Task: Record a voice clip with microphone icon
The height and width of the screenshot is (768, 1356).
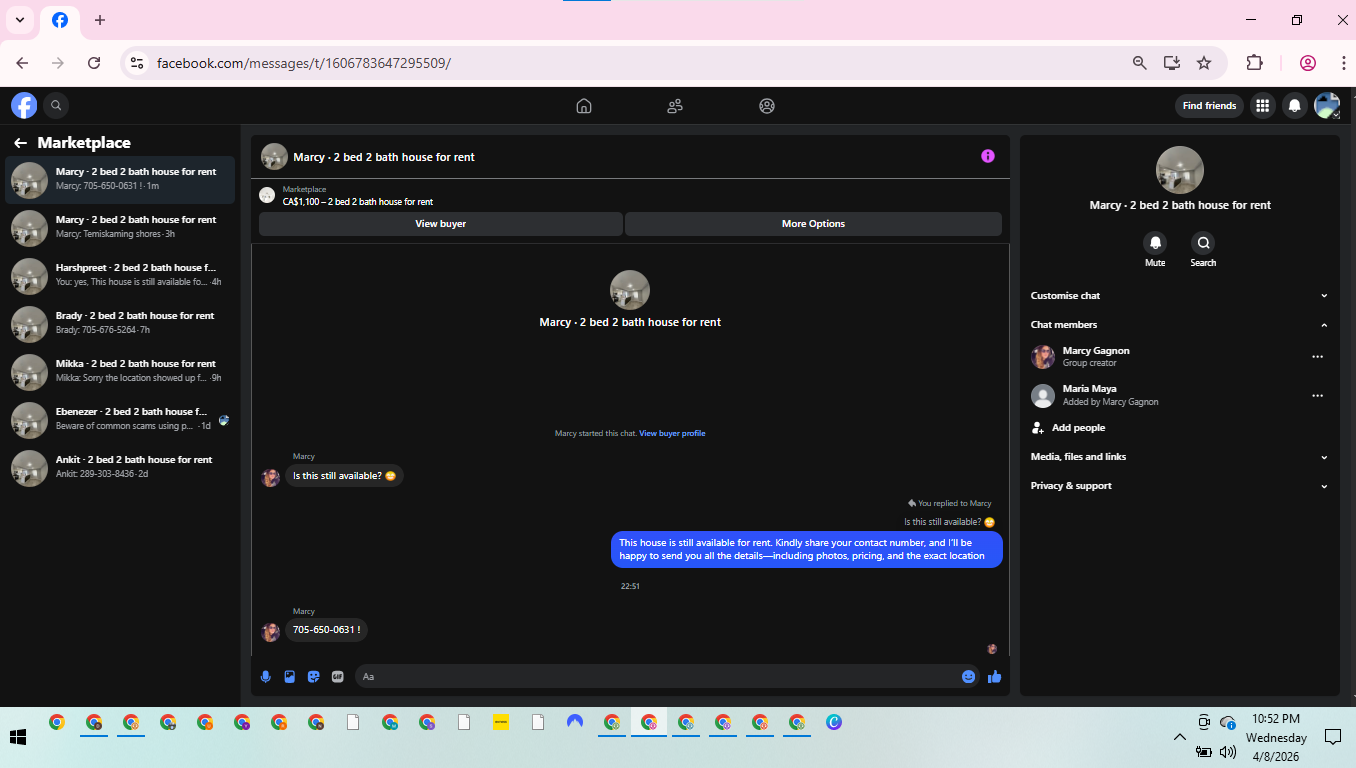Action: coord(266,677)
